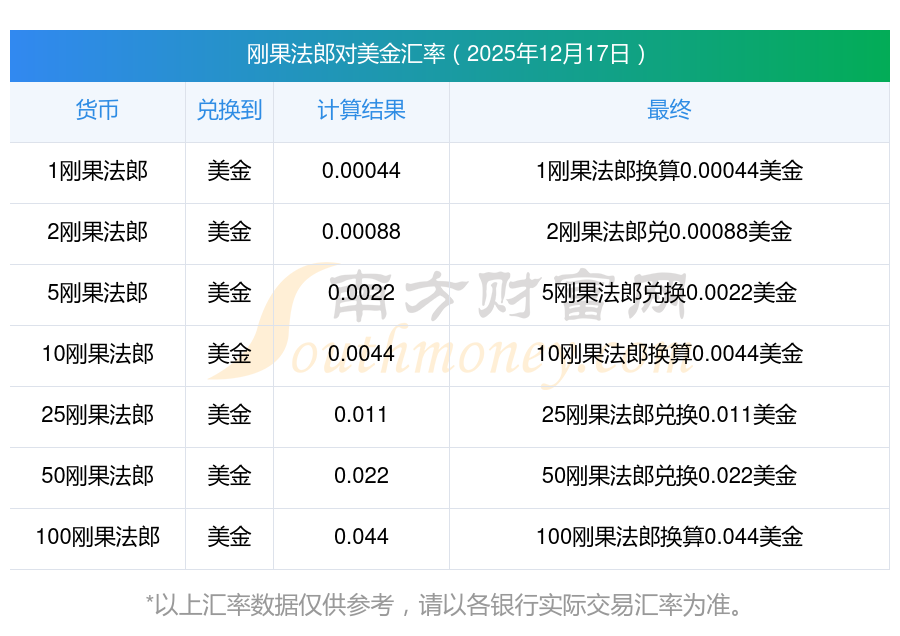Select the result value 0.00088

(361, 232)
